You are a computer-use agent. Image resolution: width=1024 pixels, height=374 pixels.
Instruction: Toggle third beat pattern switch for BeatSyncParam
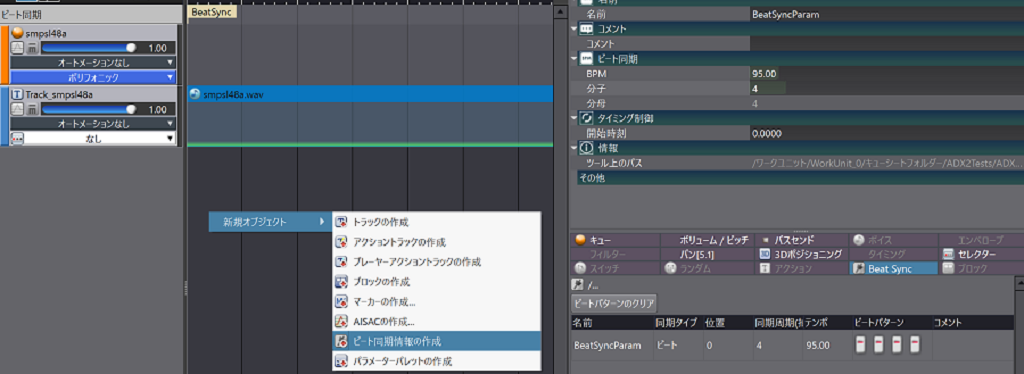point(897,343)
